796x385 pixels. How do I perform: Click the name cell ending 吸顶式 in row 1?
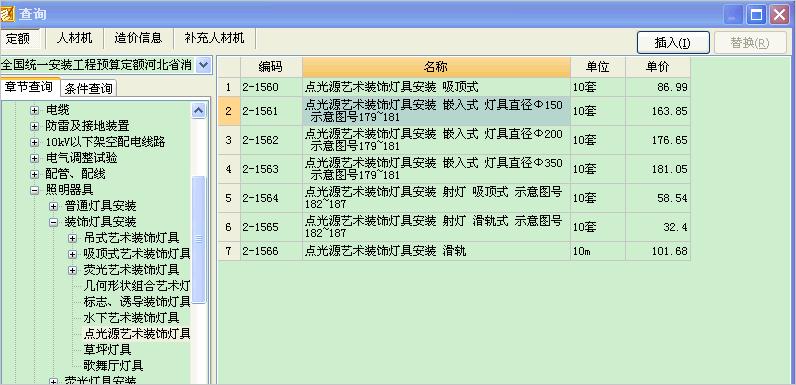tap(436, 87)
